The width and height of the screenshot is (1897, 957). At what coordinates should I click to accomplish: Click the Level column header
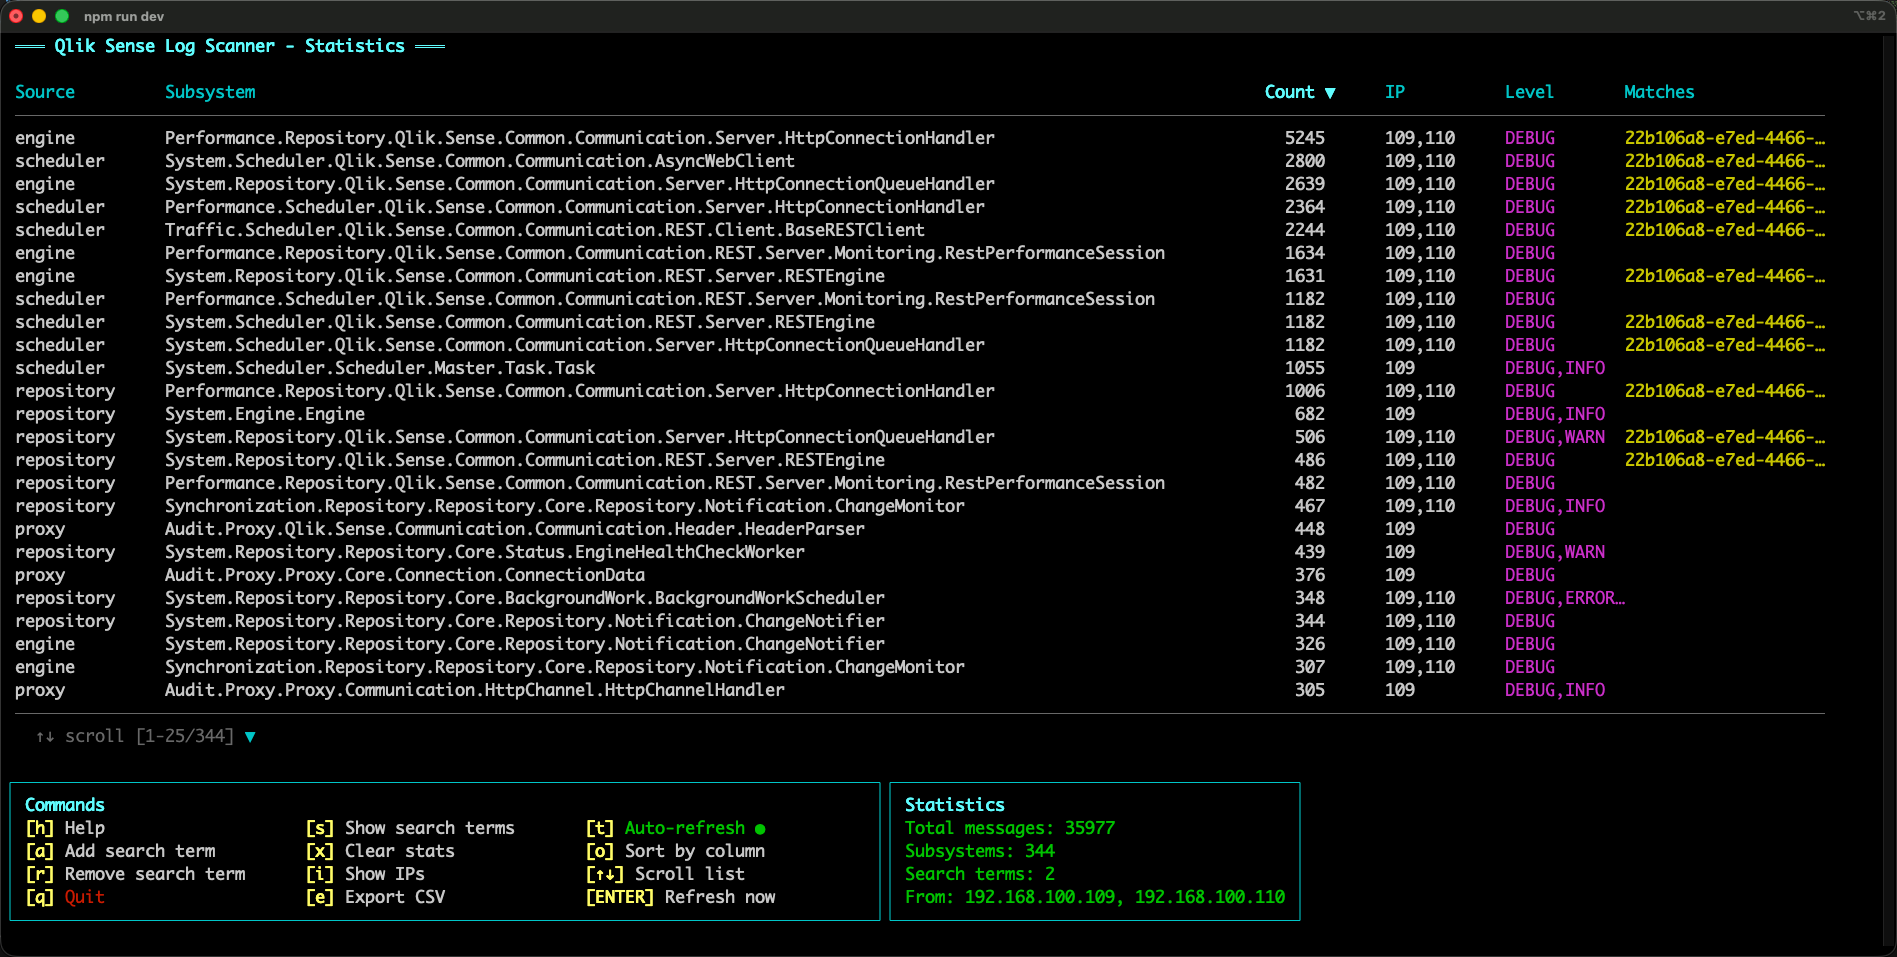point(1529,92)
